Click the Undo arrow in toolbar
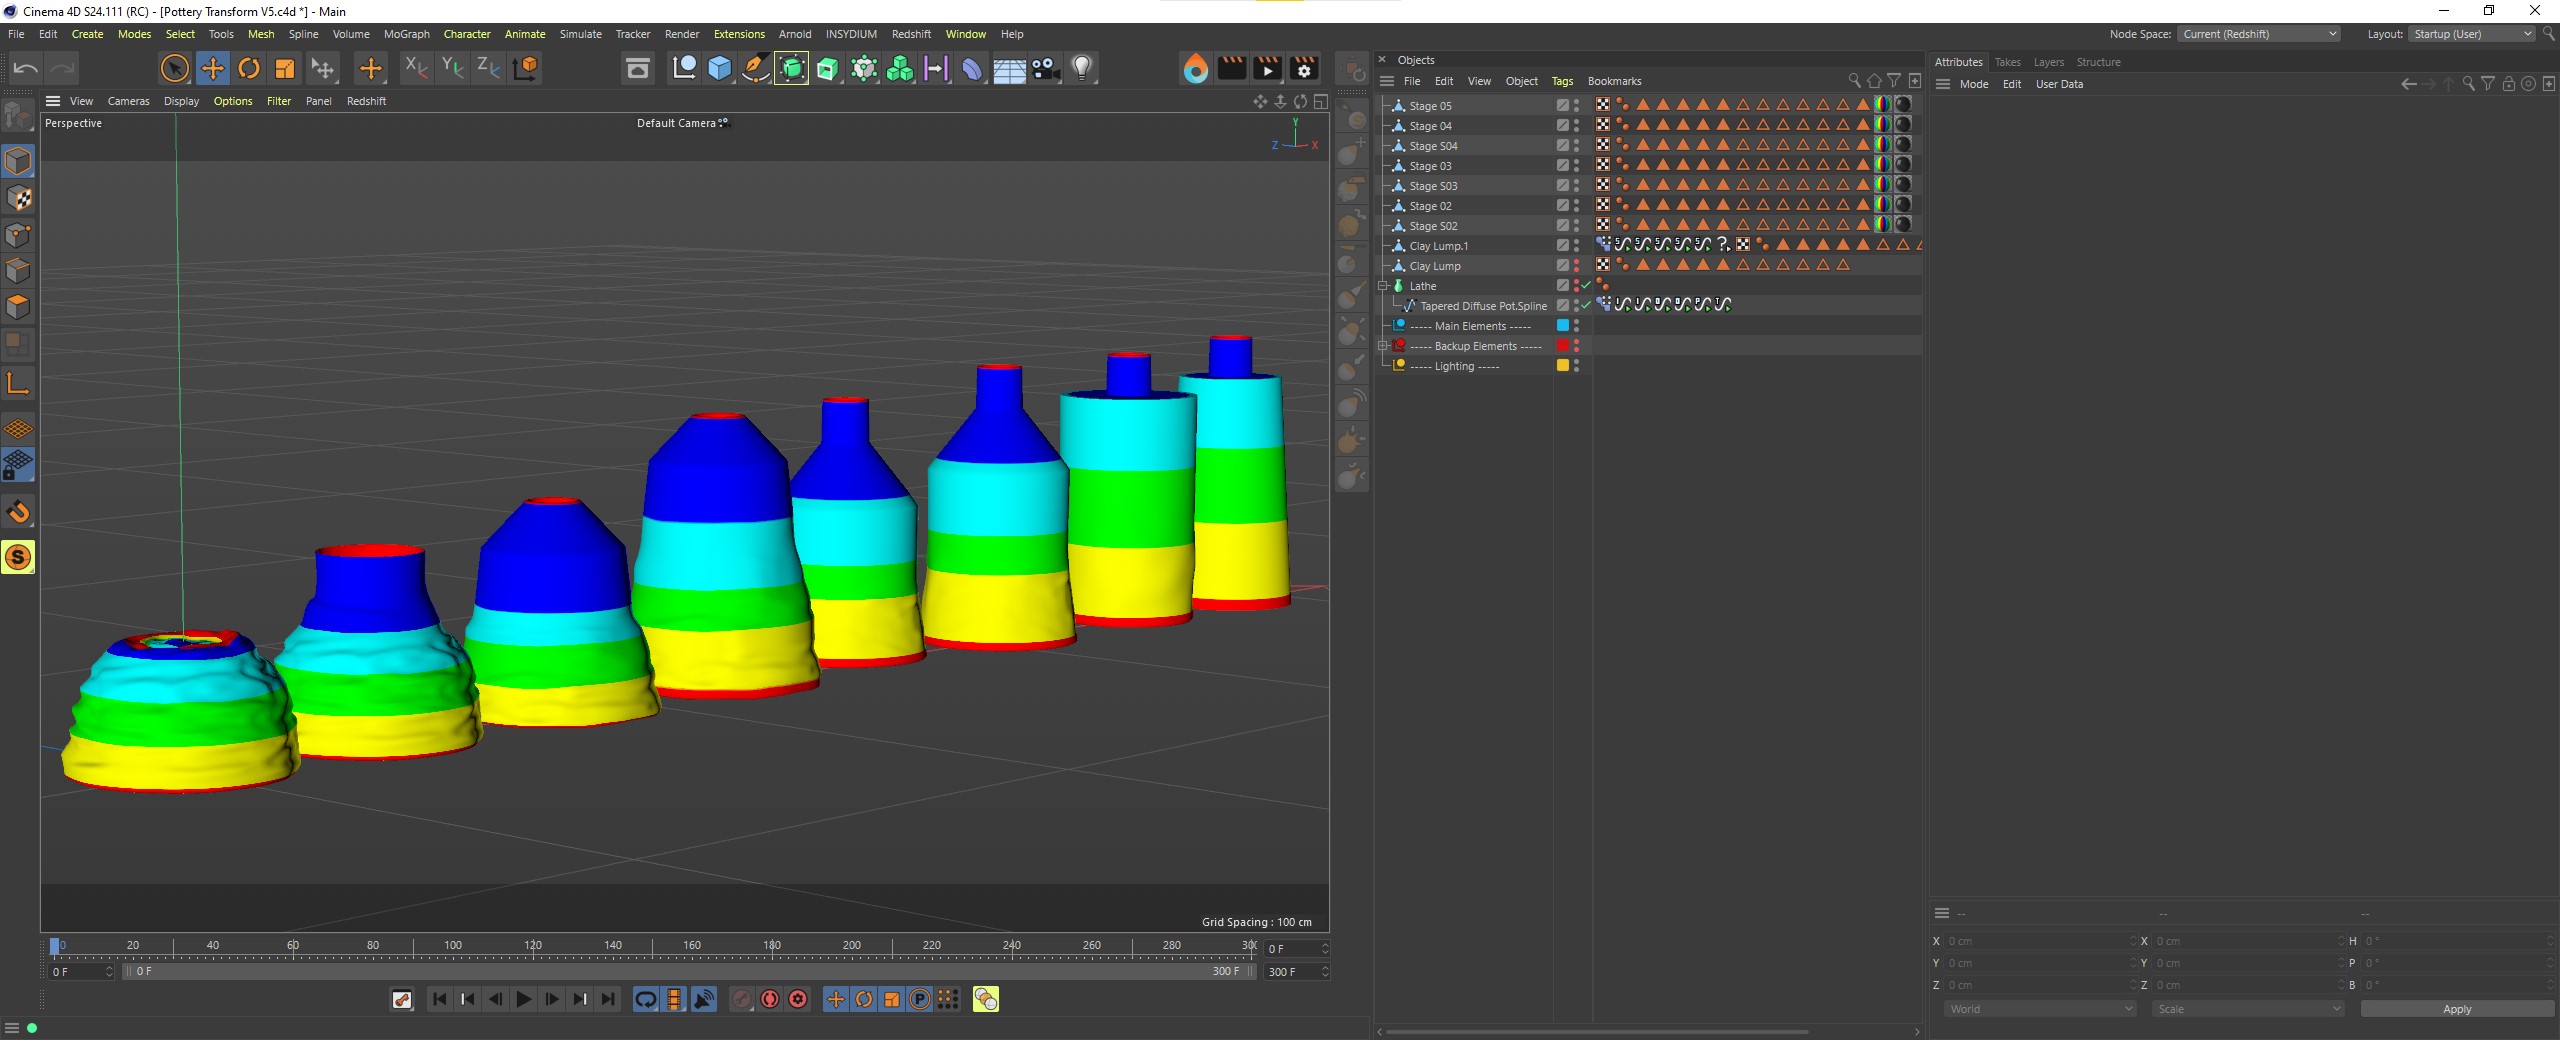This screenshot has height=1040, width=2560. (26, 68)
